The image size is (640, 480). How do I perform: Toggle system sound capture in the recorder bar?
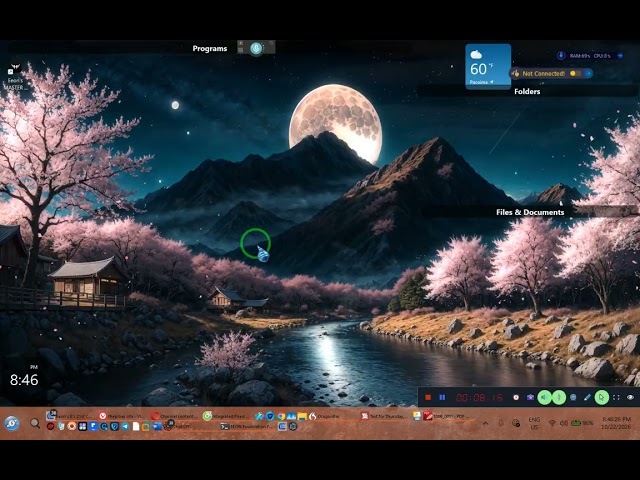point(544,397)
